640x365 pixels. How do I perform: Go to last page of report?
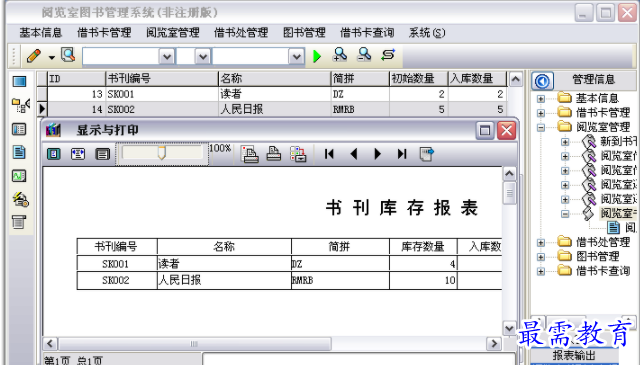tap(402, 154)
